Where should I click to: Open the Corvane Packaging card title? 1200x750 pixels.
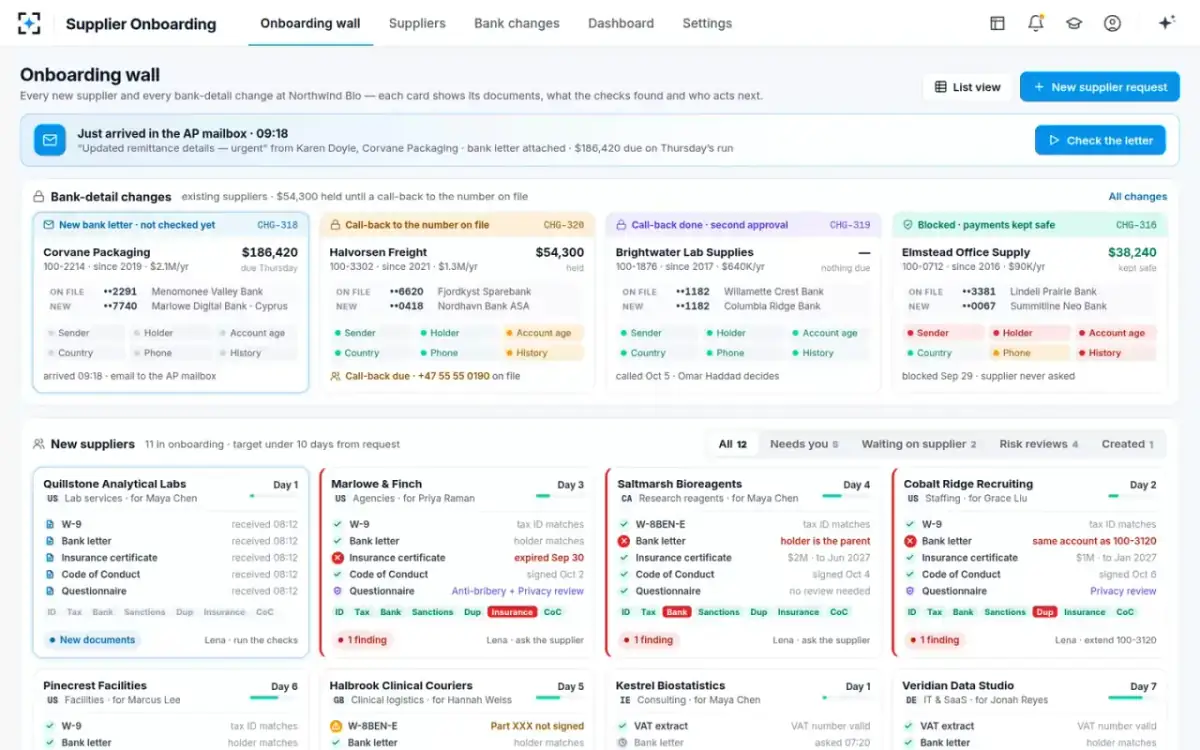pyautogui.click(x=97, y=253)
